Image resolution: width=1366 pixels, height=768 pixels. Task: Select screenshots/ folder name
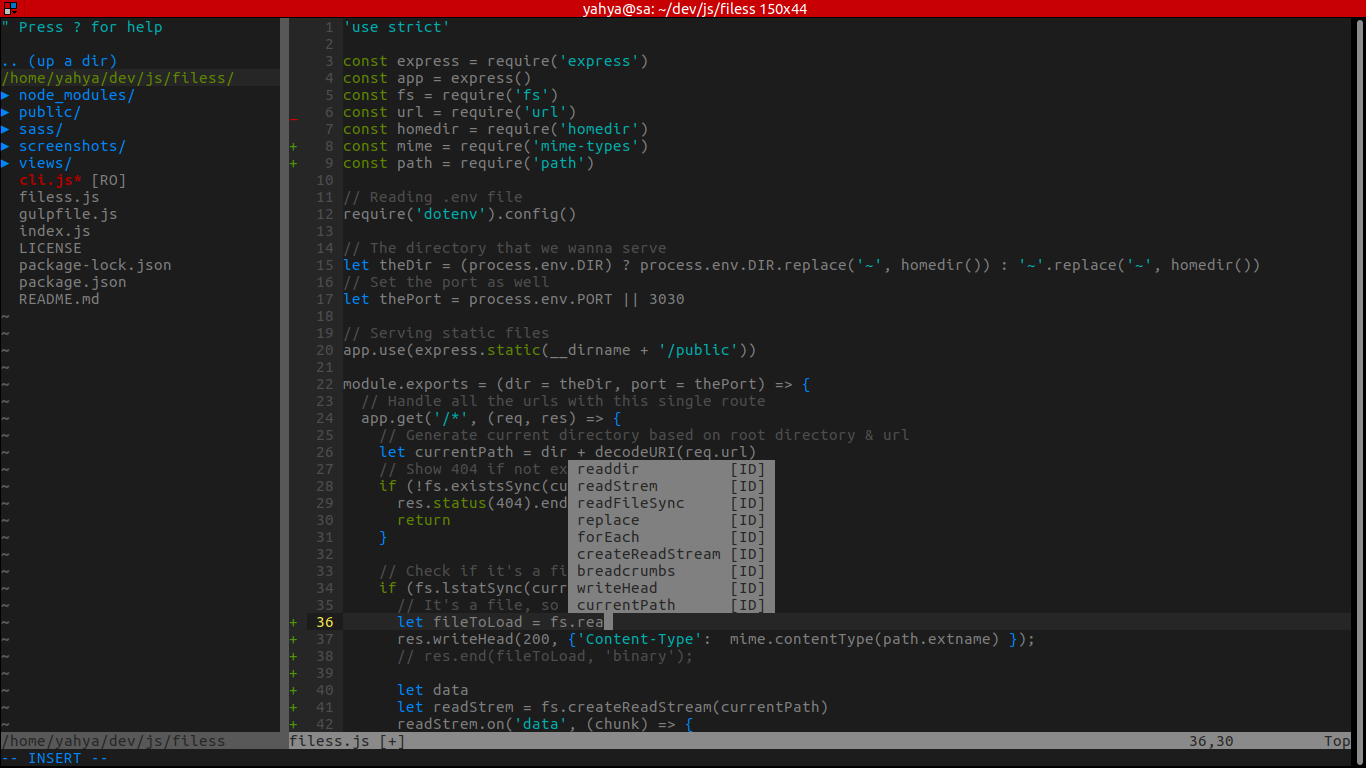click(73, 146)
